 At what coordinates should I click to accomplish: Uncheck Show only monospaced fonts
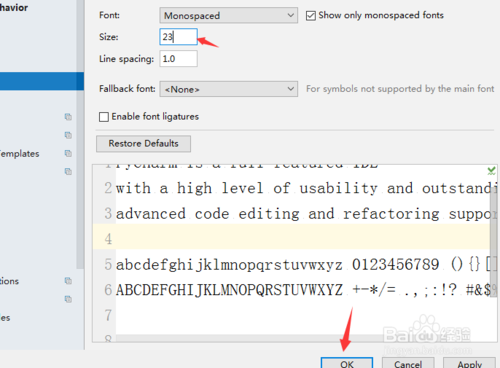pos(311,16)
